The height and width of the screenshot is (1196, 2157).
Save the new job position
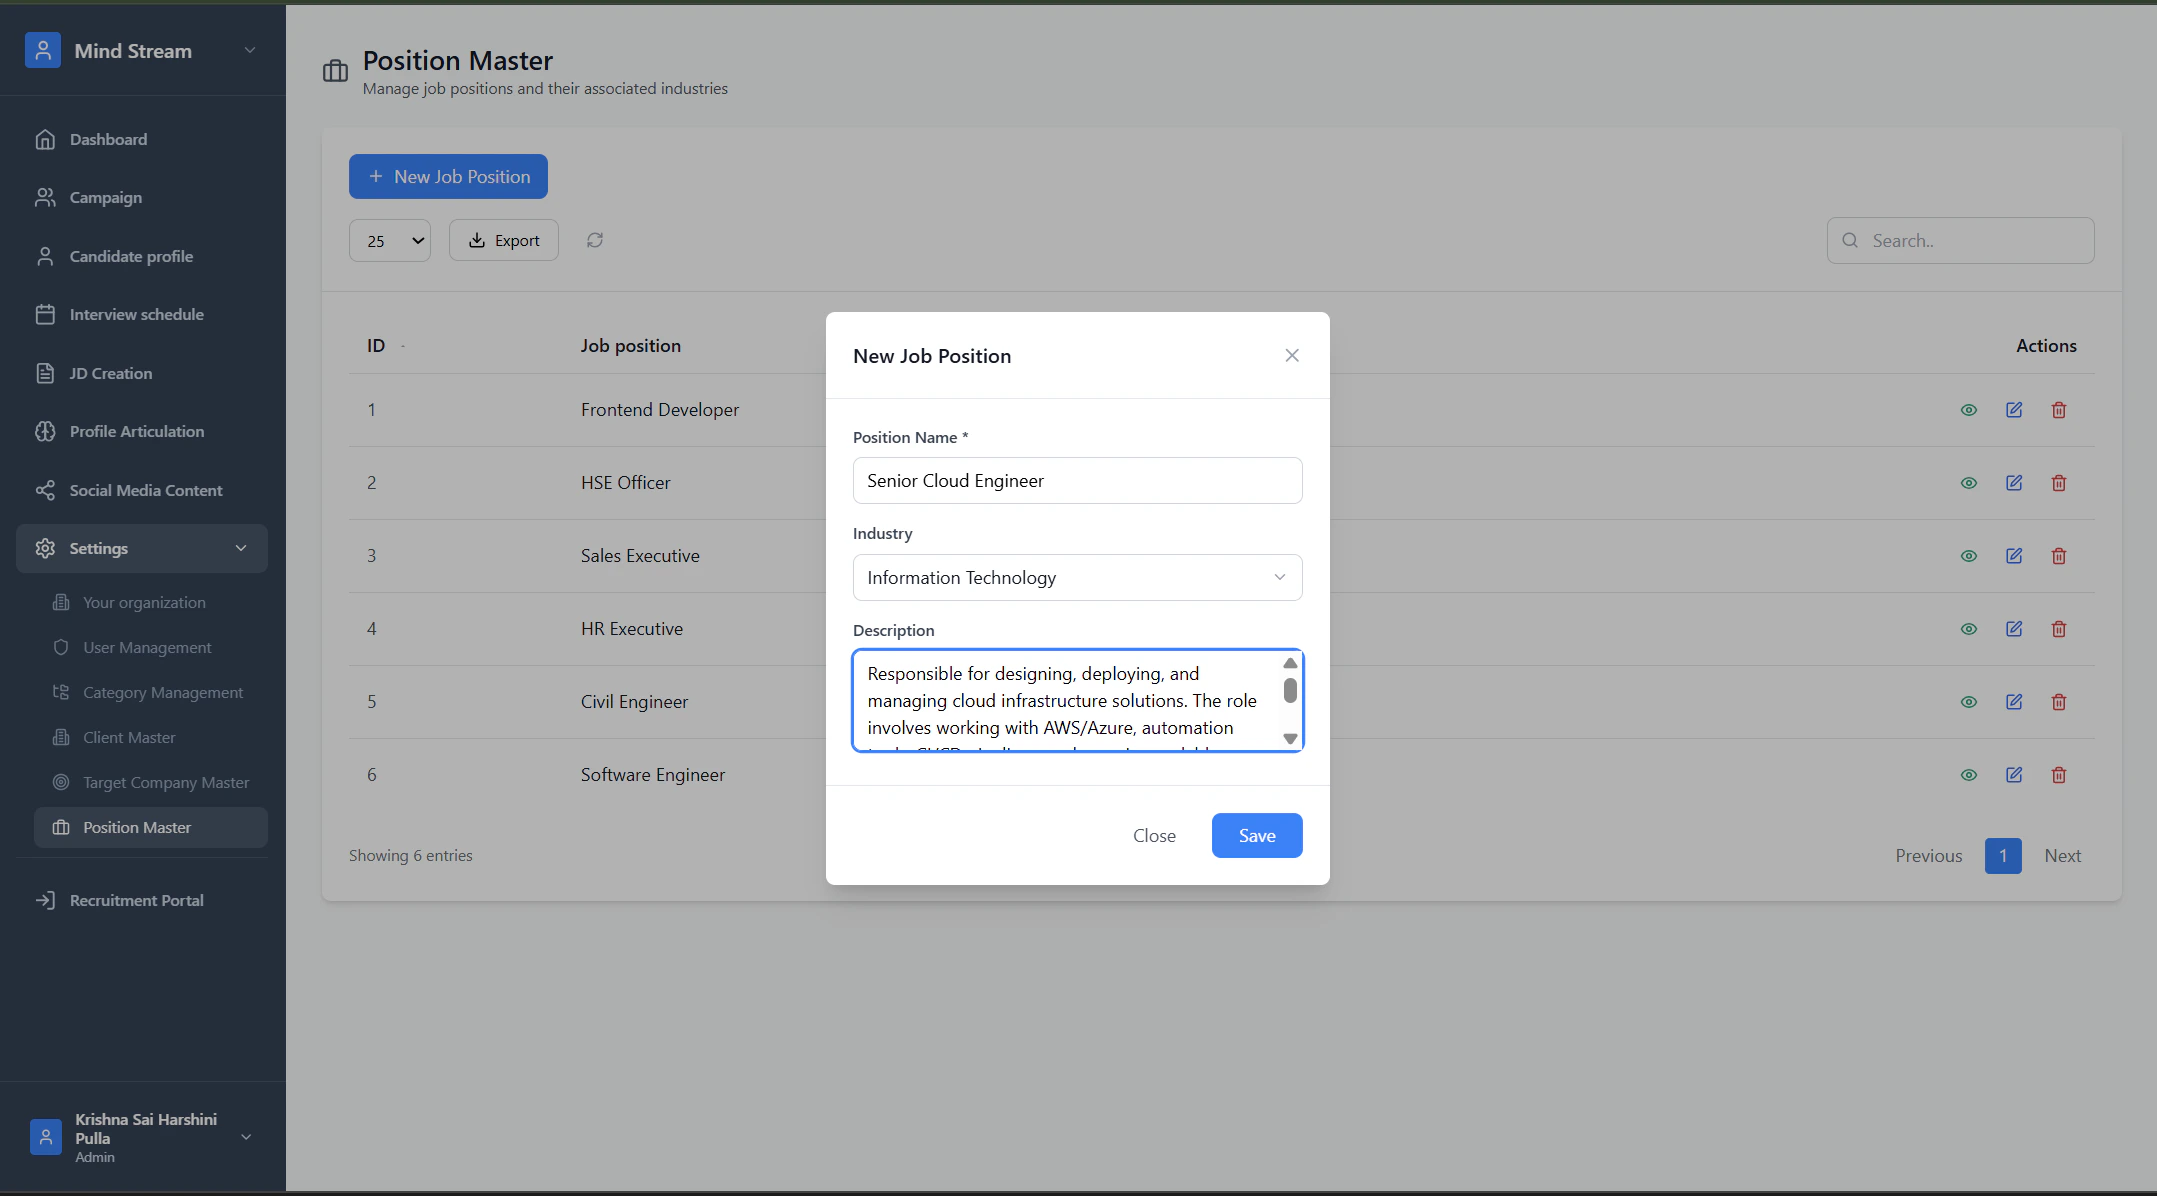(1256, 836)
